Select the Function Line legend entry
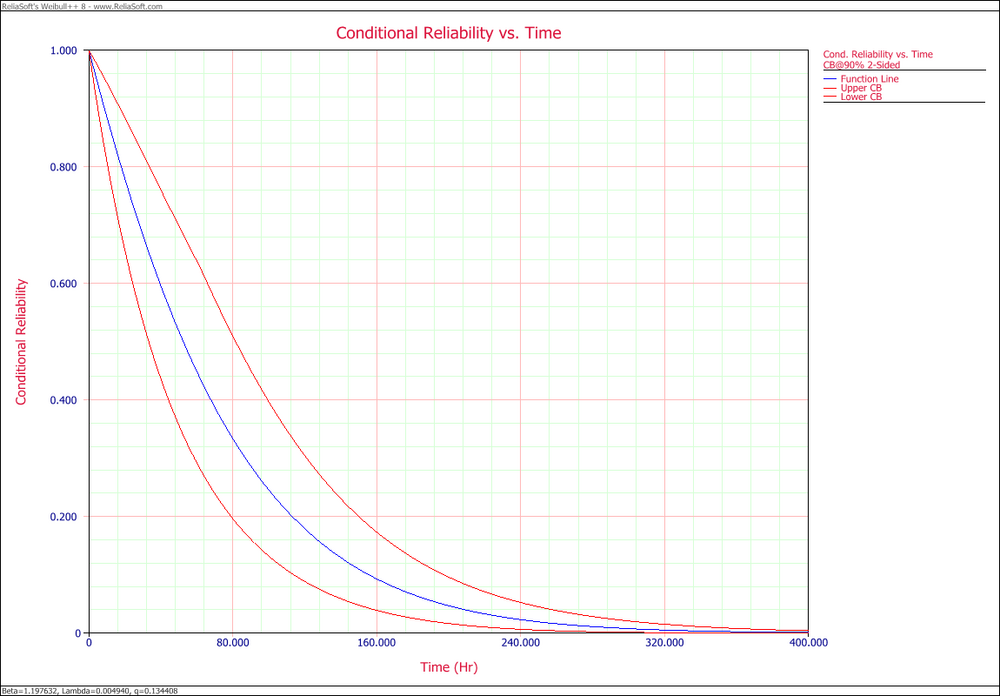 [869, 78]
